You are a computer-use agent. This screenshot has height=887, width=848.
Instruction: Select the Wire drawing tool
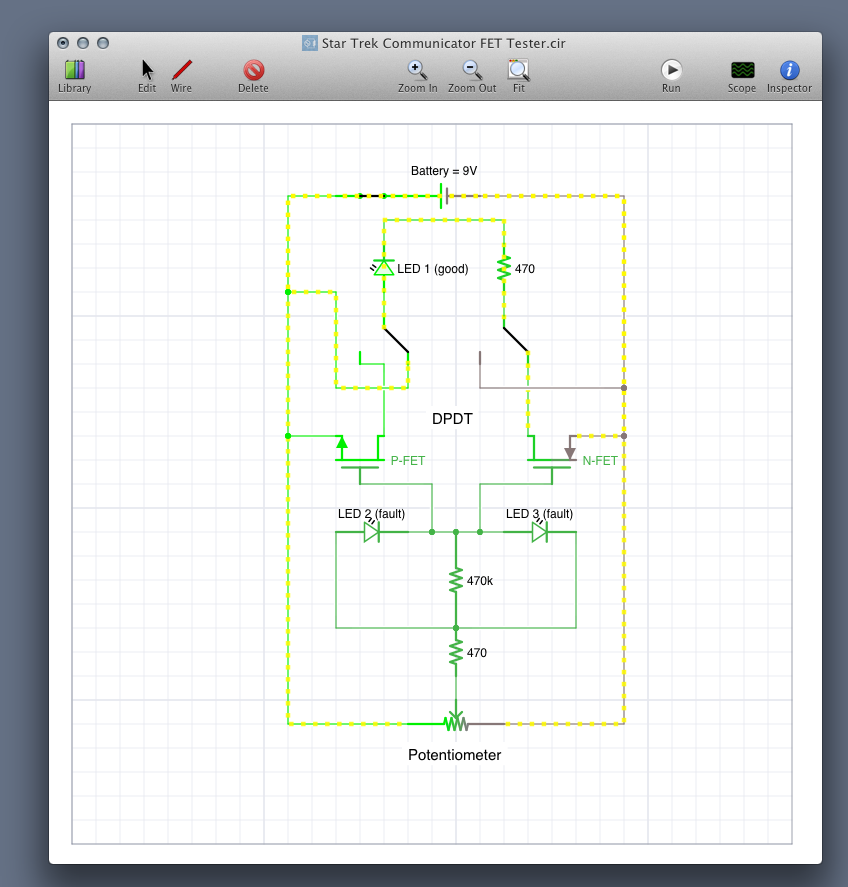point(182,76)
